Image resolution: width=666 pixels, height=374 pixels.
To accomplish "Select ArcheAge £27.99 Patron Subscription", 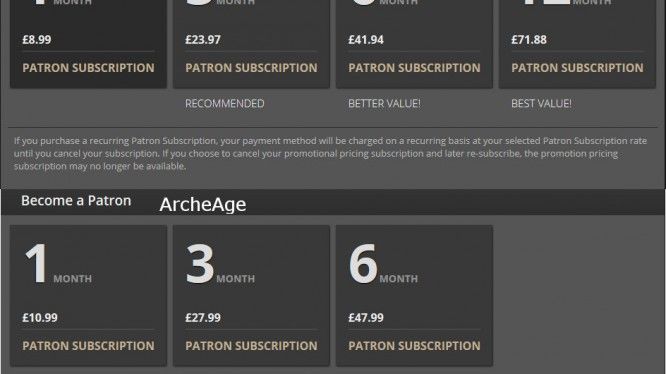I will pyautogui.click(x=251, y=346).
